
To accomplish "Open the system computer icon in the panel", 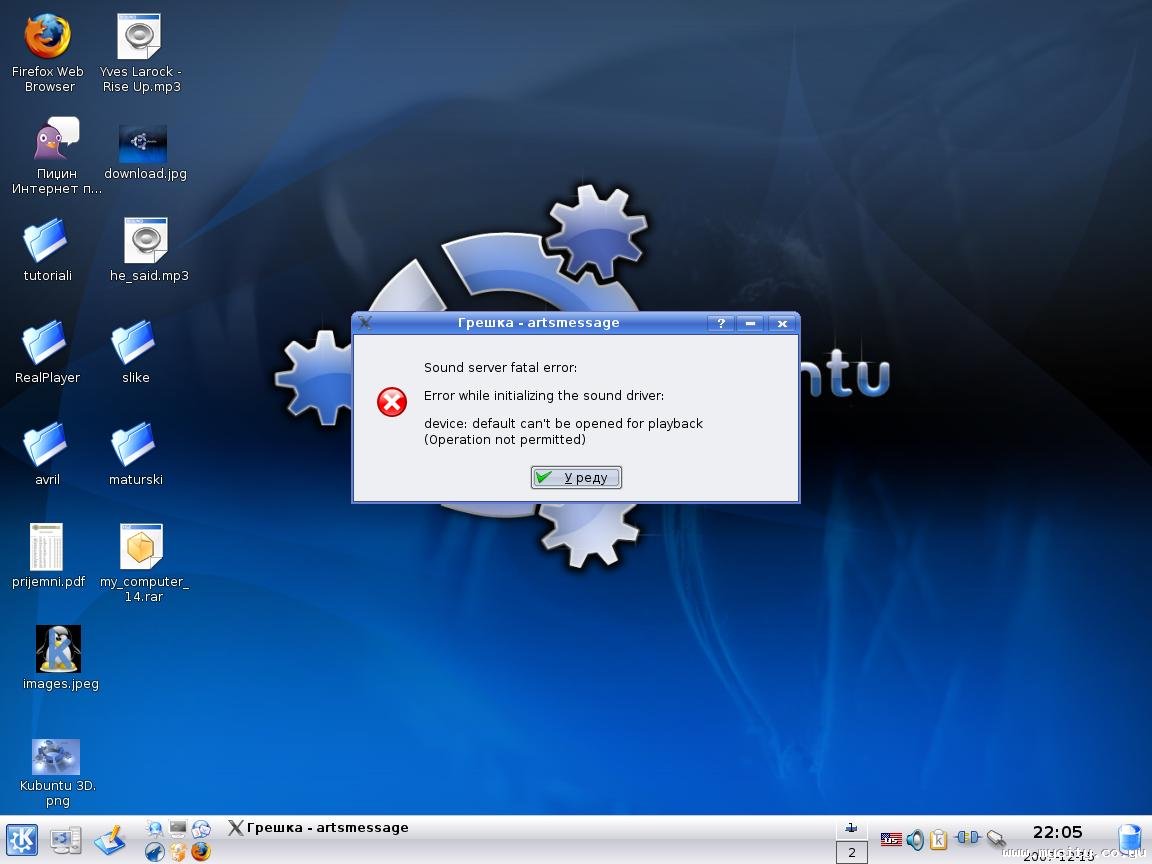I will click(x=66, y=840).
